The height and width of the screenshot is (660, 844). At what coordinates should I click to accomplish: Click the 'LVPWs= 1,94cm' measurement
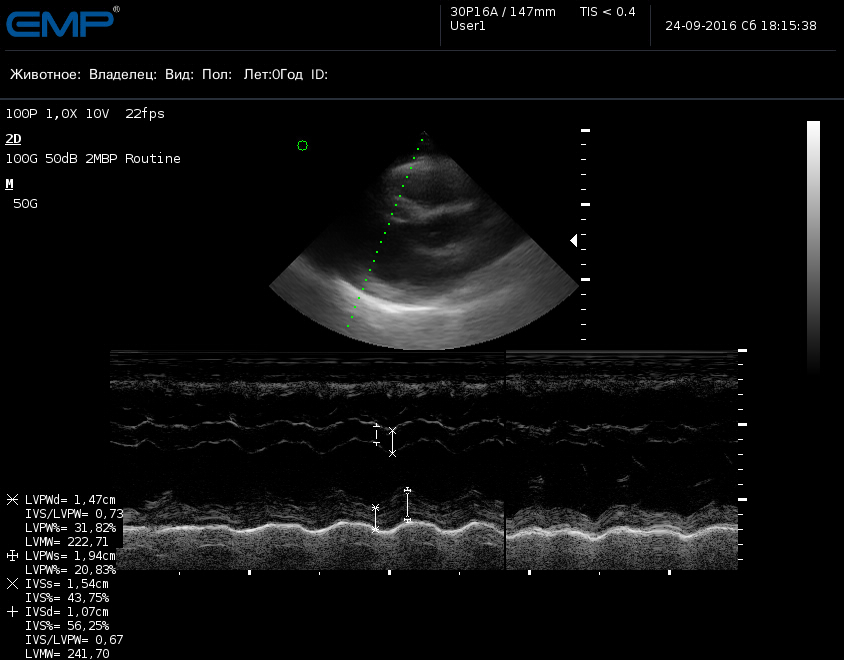tap(70, 556)
